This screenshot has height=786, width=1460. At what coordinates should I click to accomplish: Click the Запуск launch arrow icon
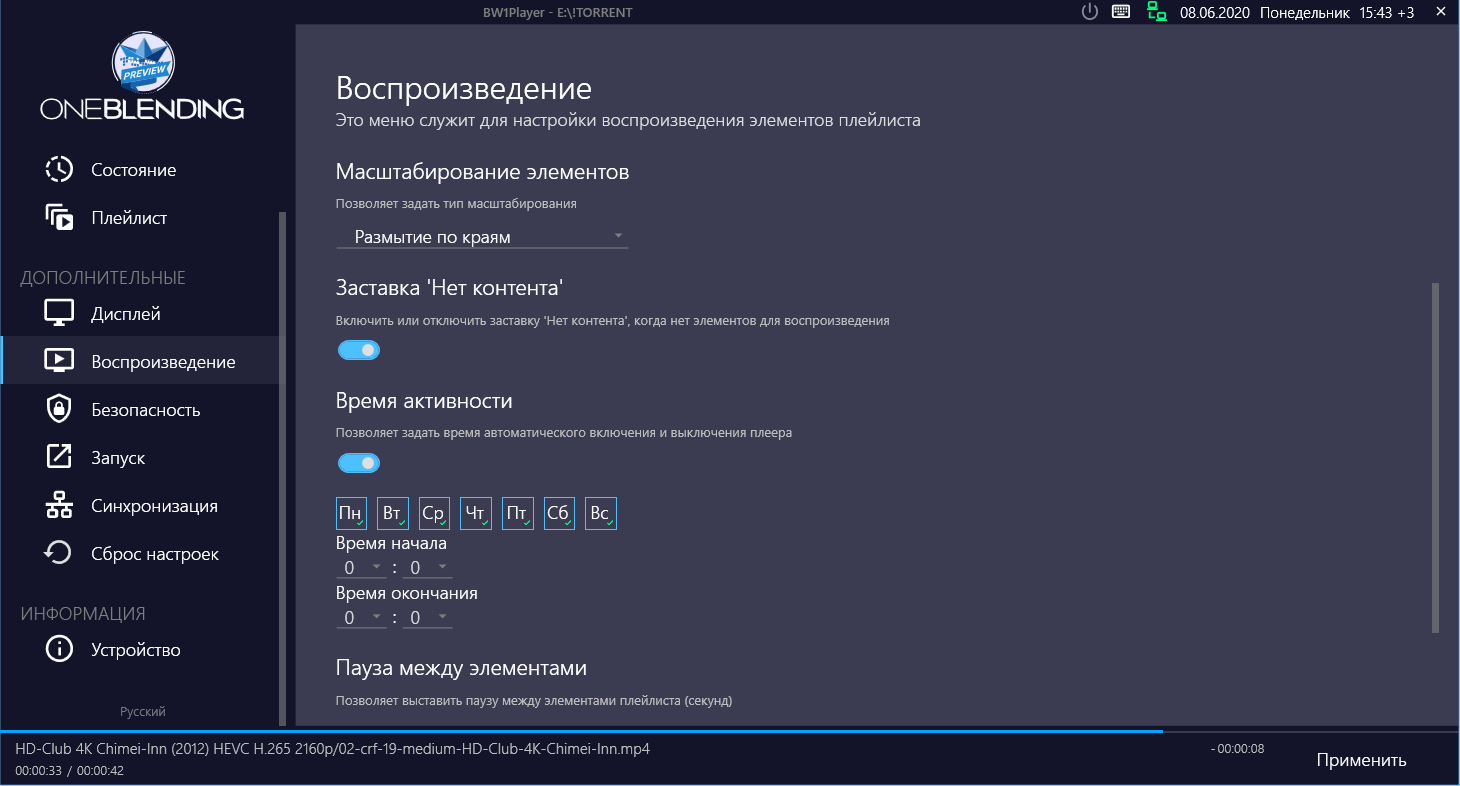click(59, 458)
